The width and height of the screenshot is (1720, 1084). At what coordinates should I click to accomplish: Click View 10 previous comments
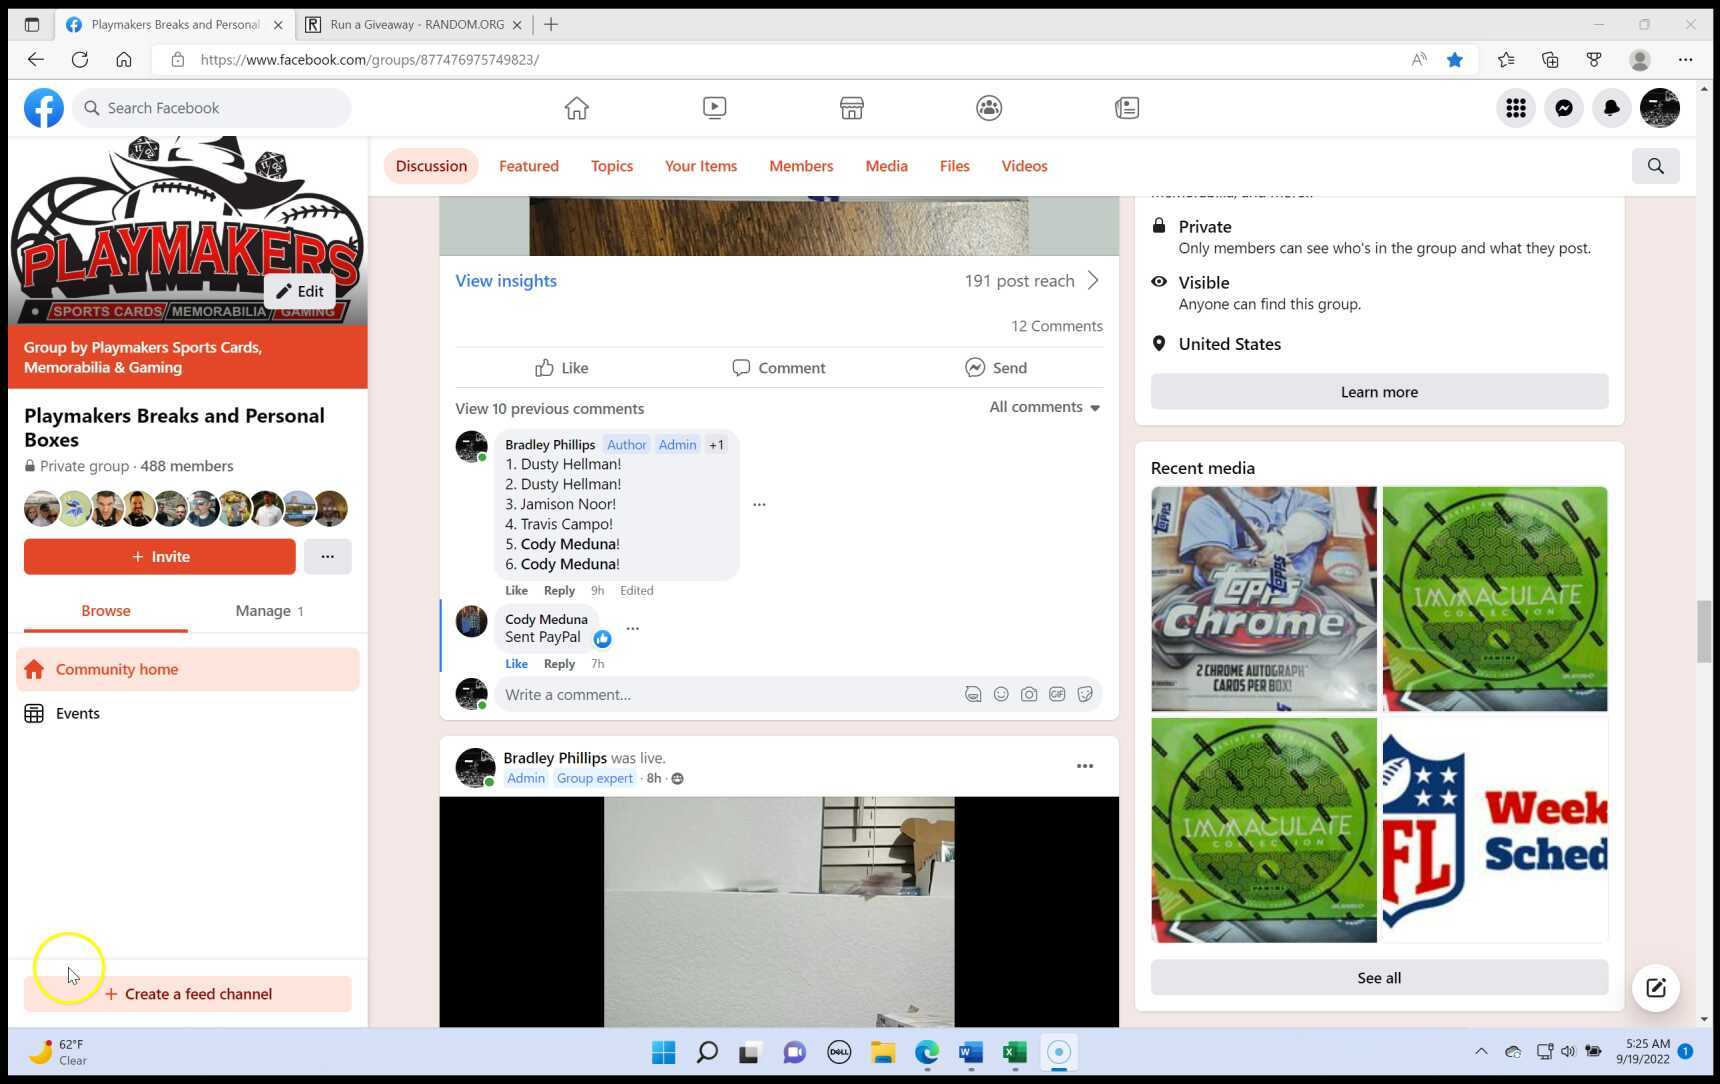pos(549,409)
